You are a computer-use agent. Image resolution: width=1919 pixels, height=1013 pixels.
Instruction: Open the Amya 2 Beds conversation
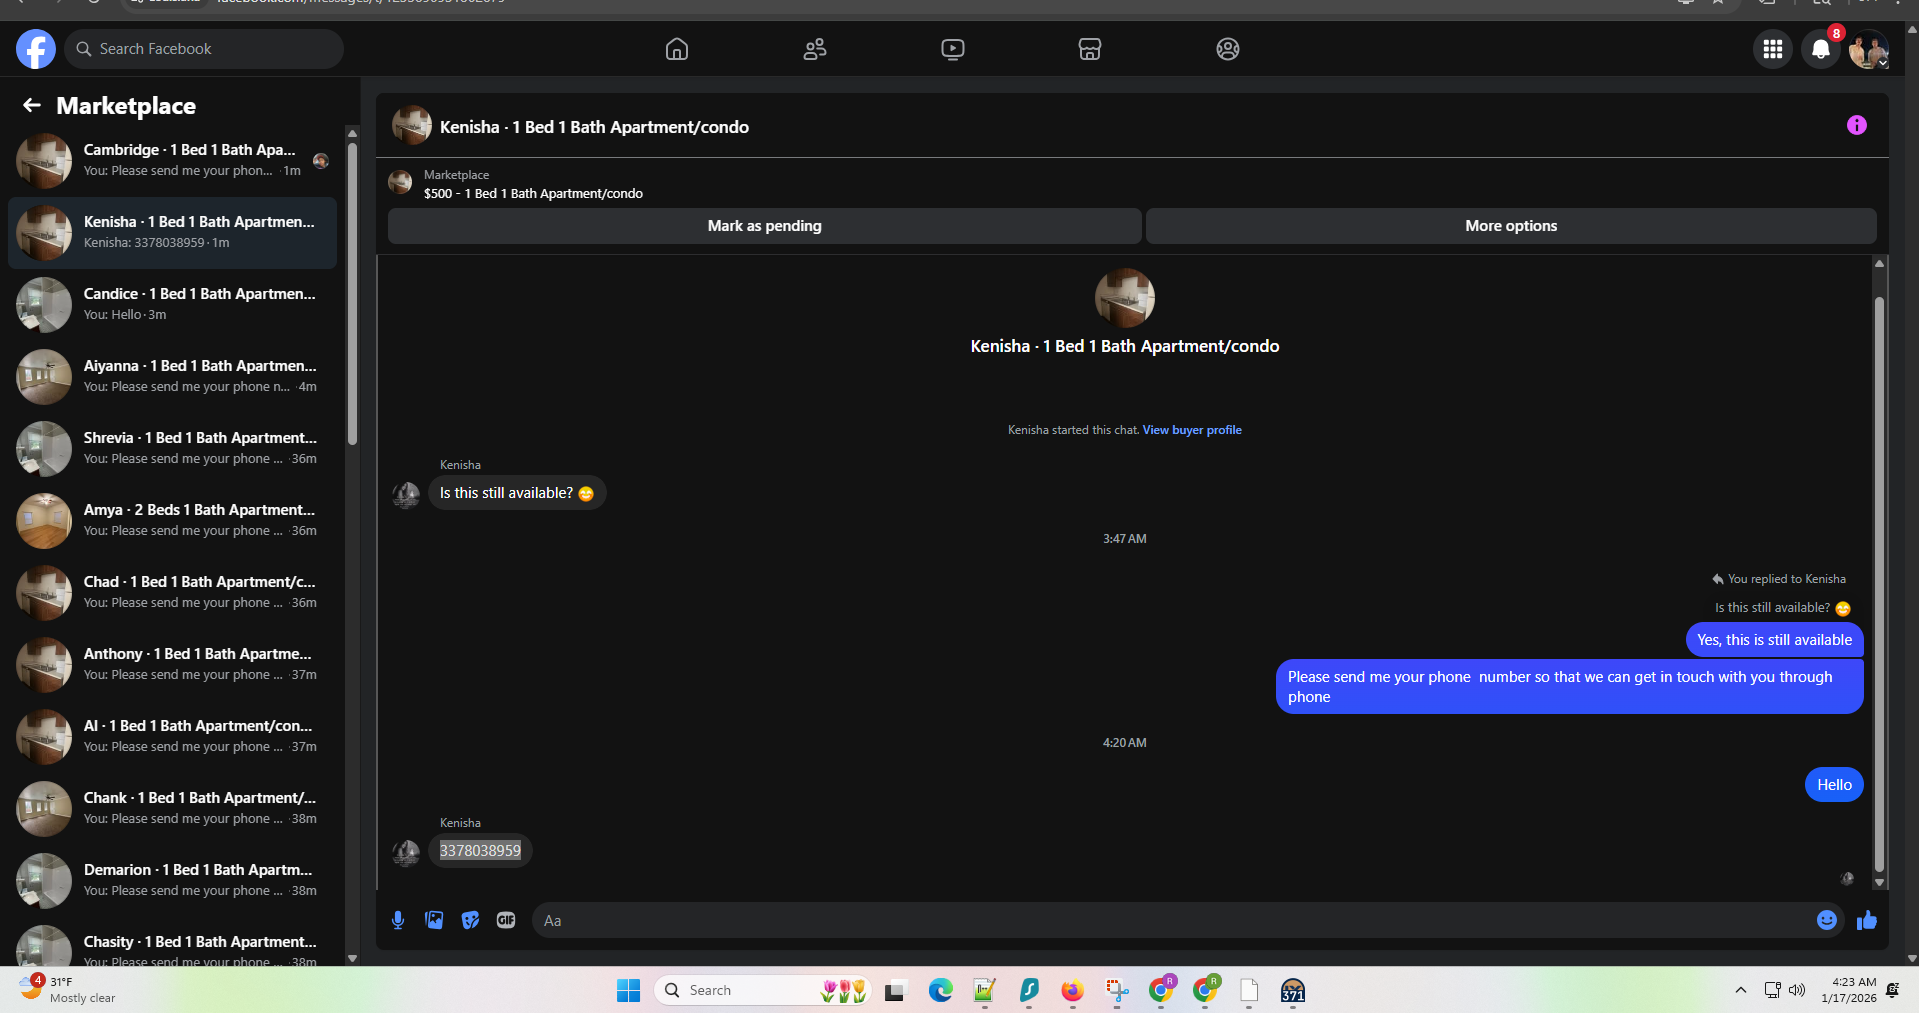coord(172,520)
